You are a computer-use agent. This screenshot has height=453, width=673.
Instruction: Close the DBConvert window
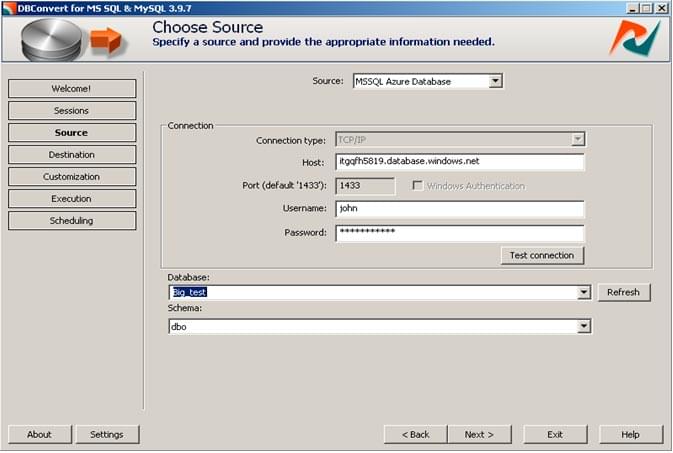[661, 8]
